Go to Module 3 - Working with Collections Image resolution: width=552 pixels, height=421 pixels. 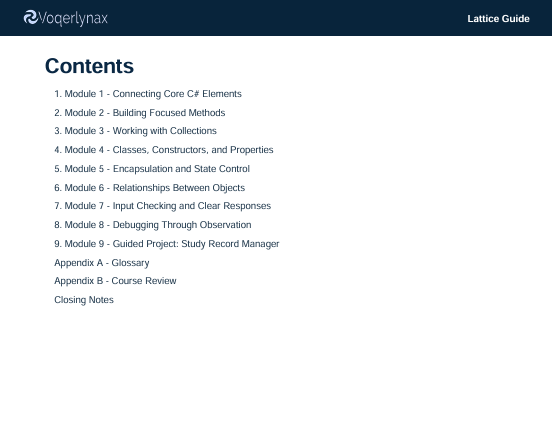(x=136, y=131)
